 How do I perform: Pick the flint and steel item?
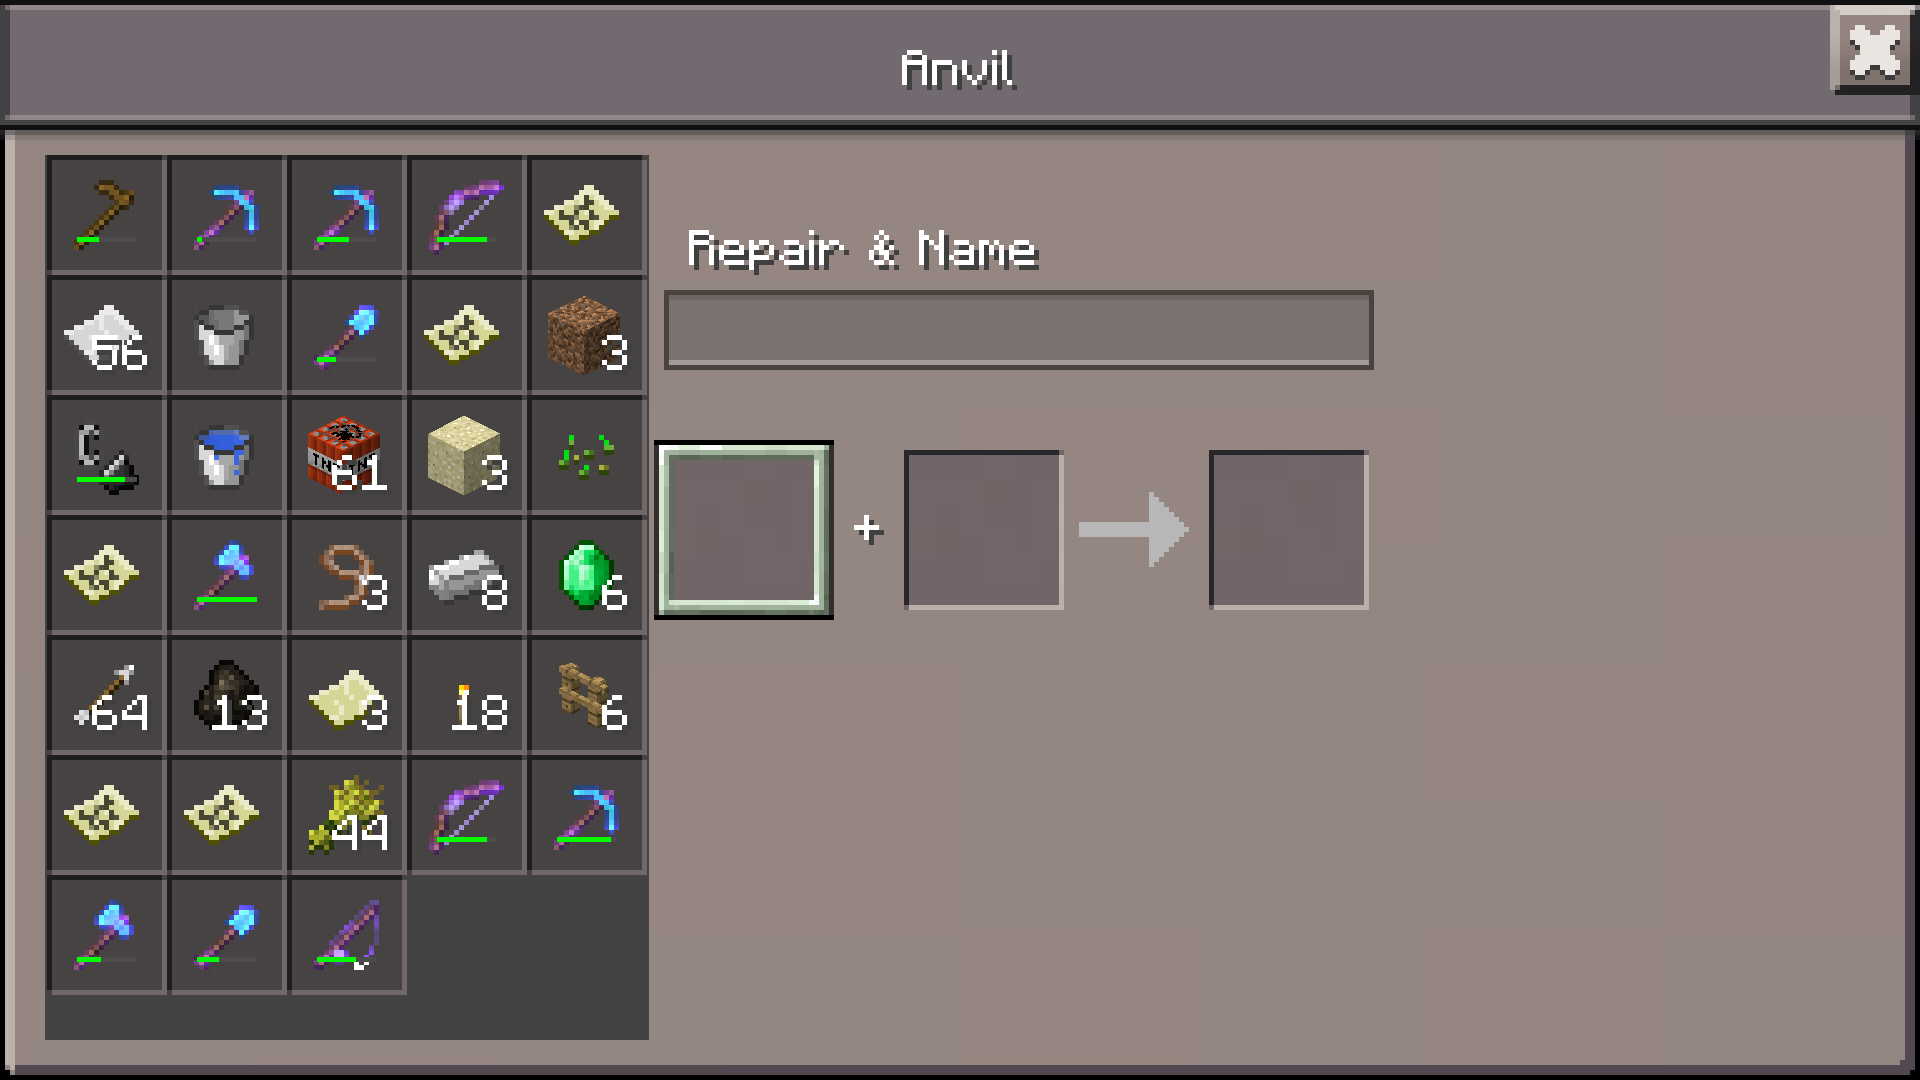coord(106,454)
